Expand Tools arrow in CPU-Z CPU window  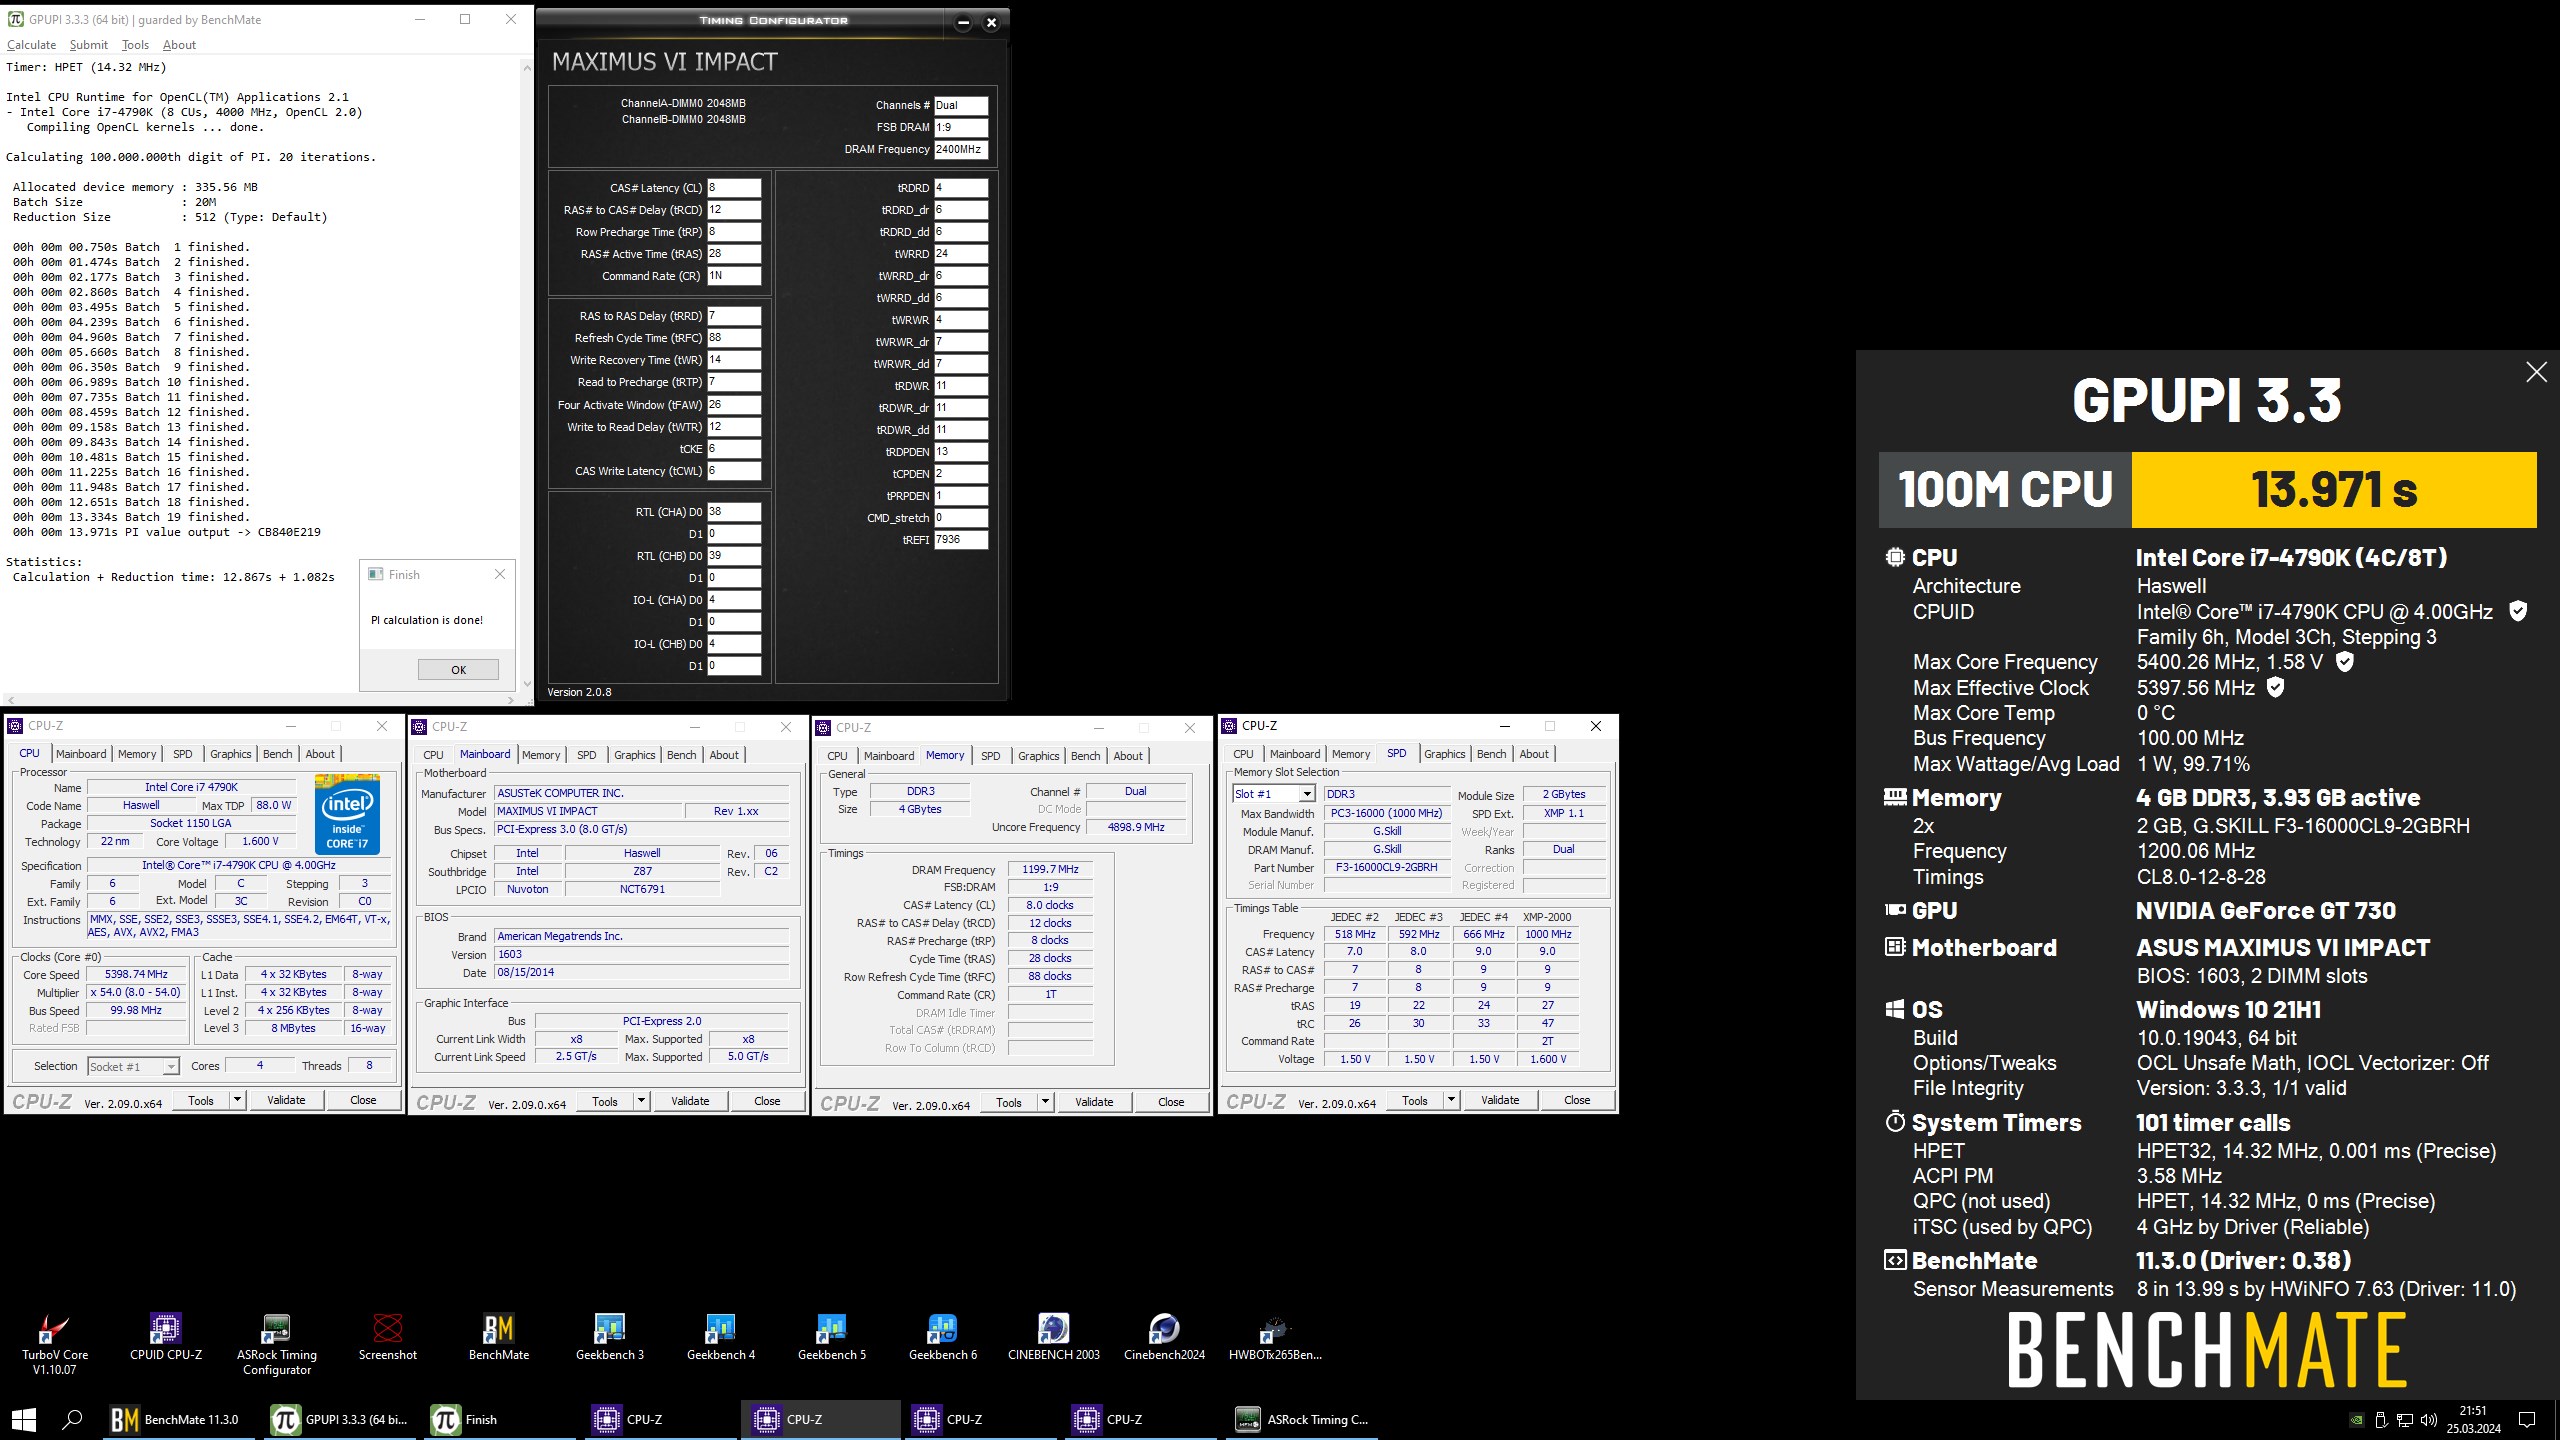tap(238, 1100)
